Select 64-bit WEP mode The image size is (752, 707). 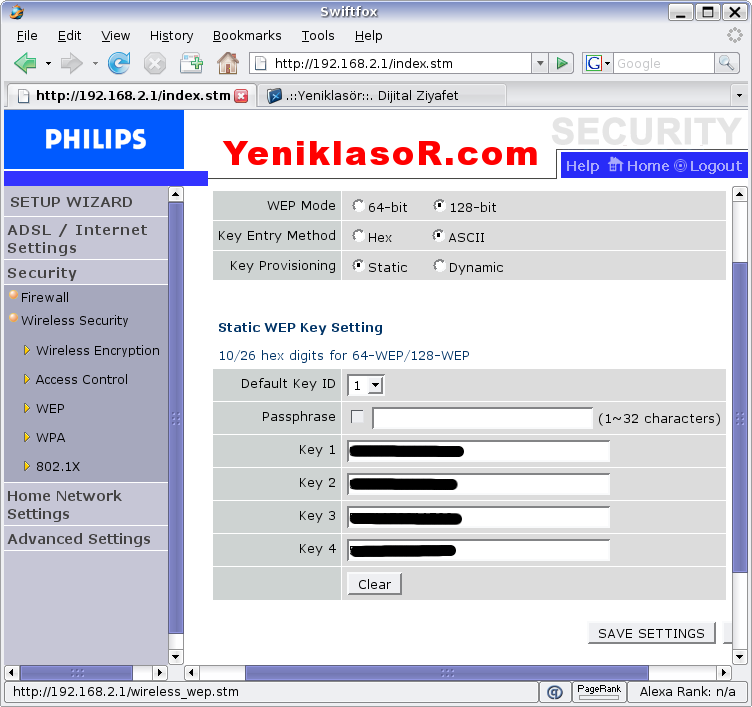click(x=359, y=206)
